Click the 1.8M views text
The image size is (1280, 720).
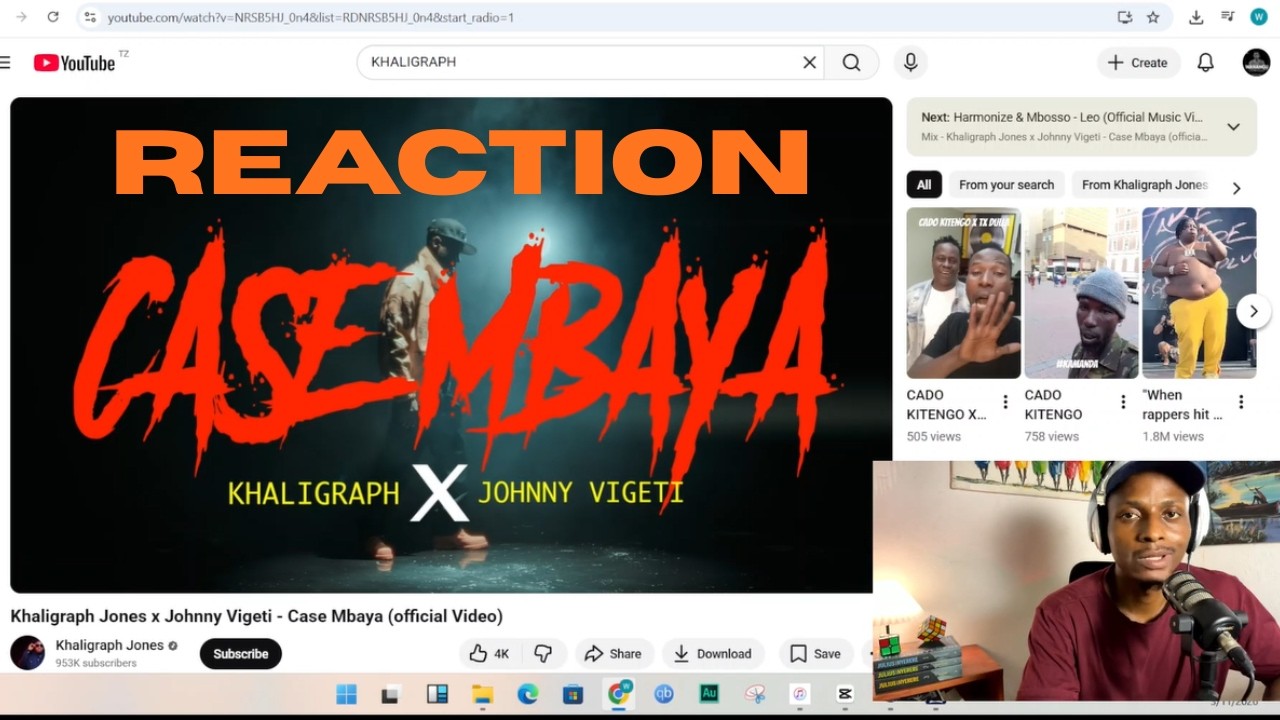pos(1173,436)
